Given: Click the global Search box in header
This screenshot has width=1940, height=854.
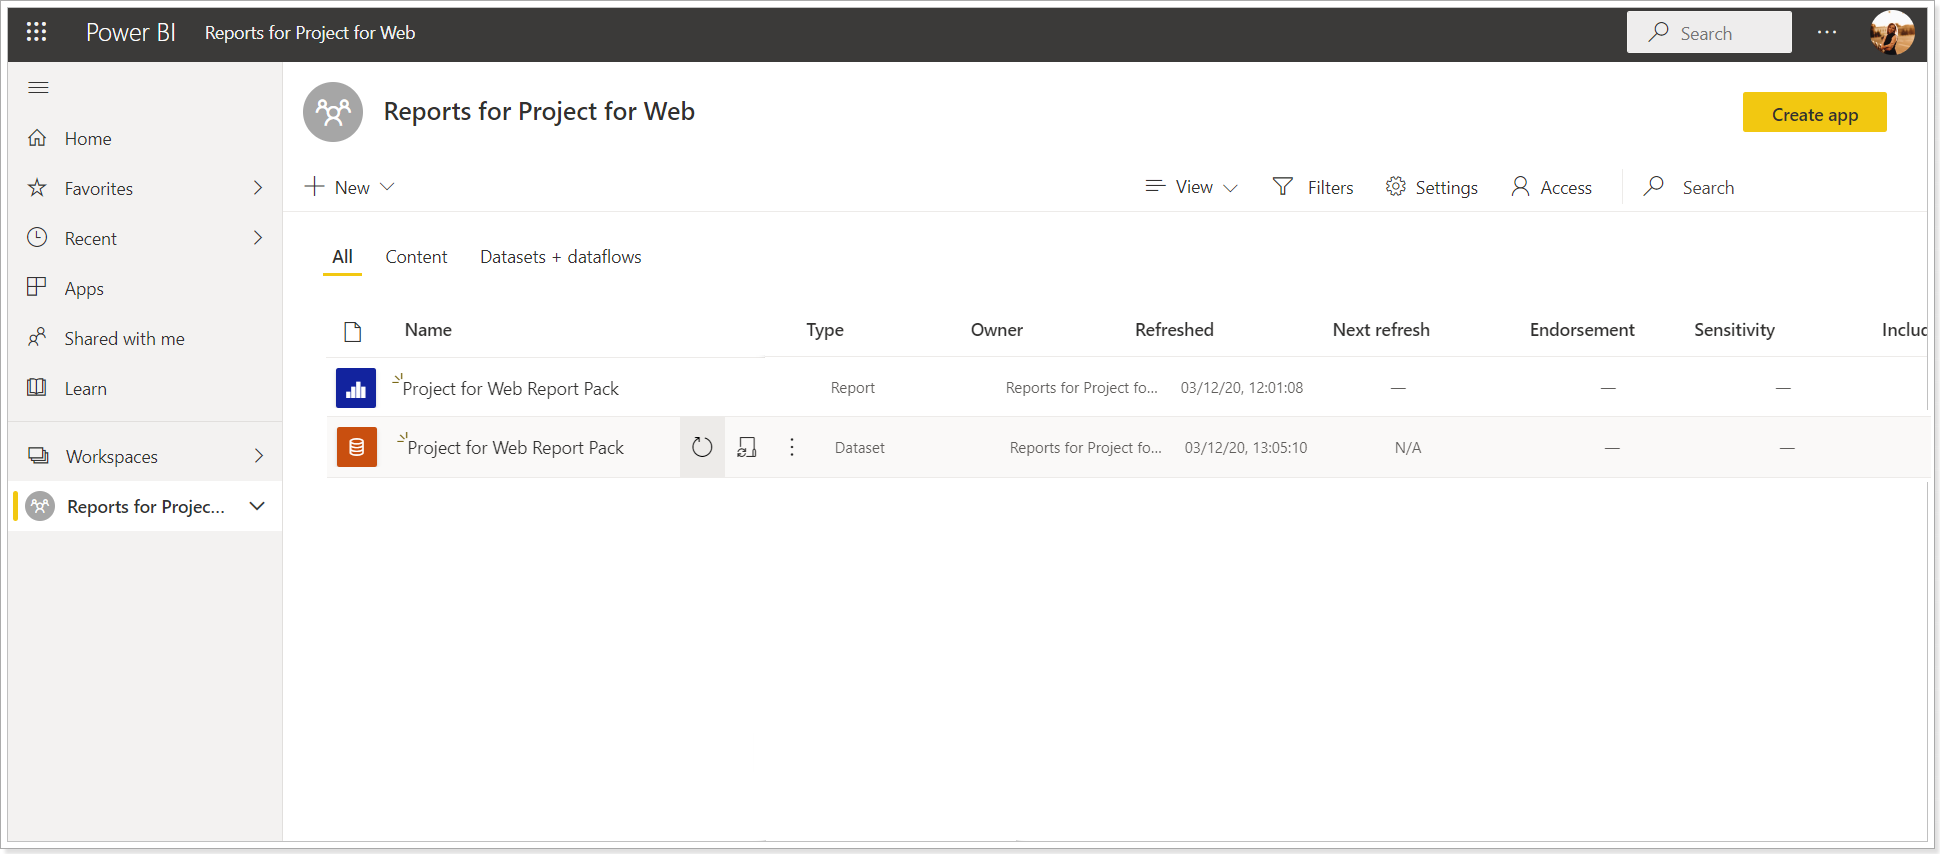Looking at the screenshot, I should point(1709,33).
